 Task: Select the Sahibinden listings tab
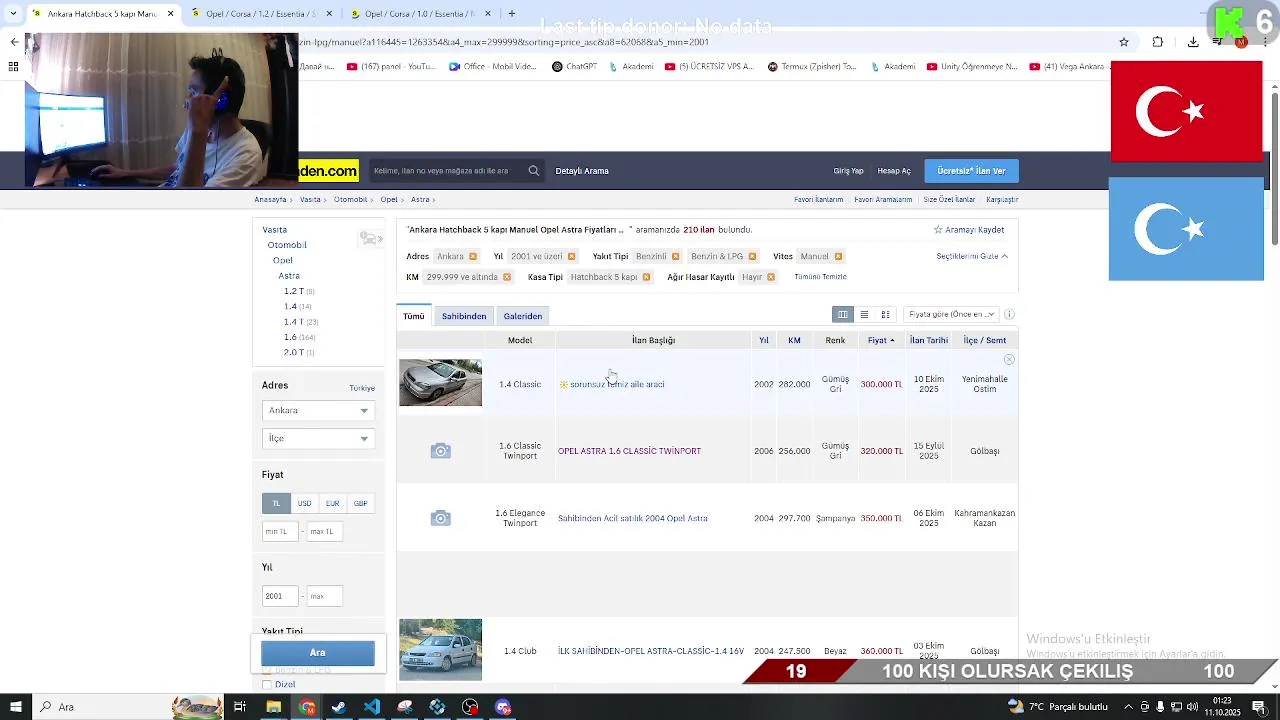[x=464, y=316]
